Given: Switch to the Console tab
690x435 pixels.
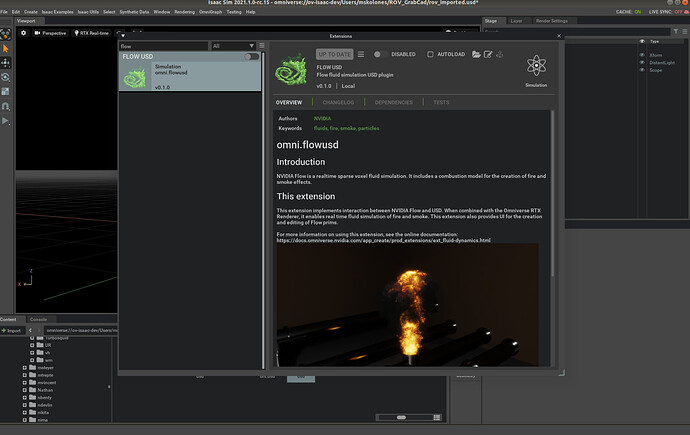Looking at the screenshot, I should pos(38,319).
